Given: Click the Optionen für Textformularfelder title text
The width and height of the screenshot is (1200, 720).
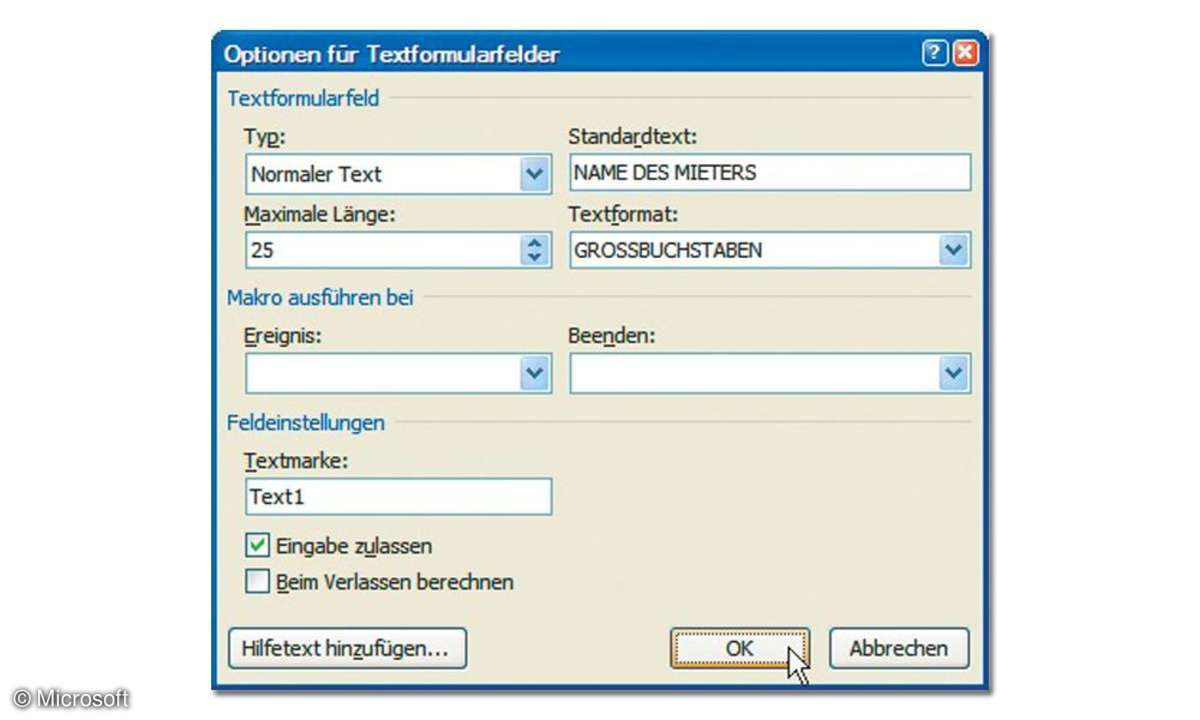Looking at the screenshot, I should pos(391,54).
